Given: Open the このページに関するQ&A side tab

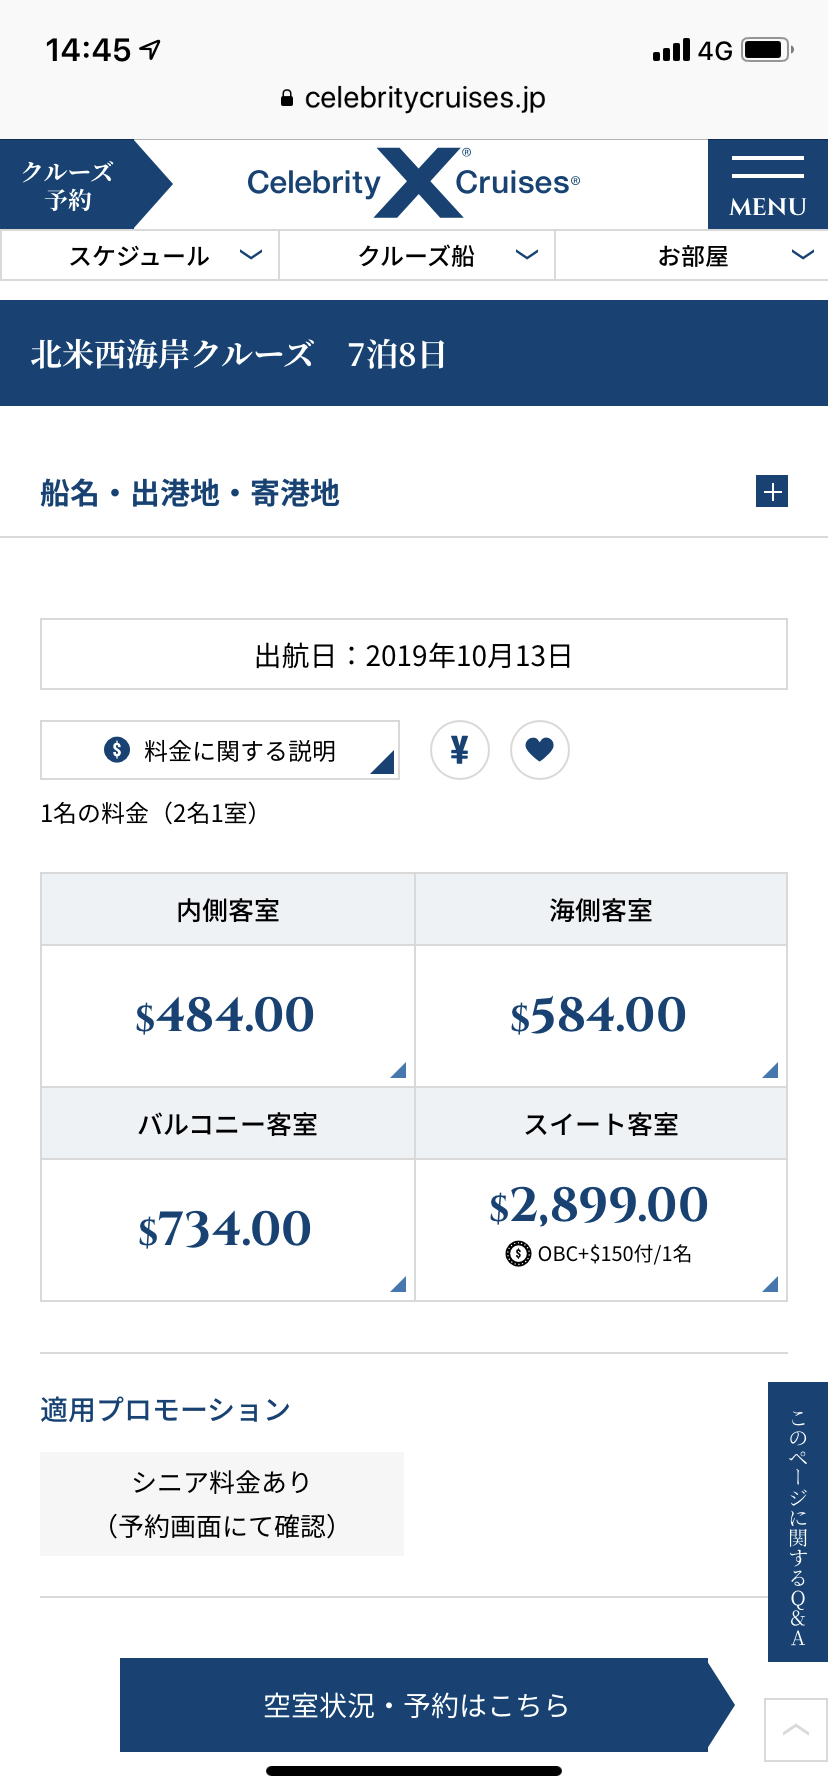Looking at the screenshot, I should pyautogui.click(x=798, y=1522).
